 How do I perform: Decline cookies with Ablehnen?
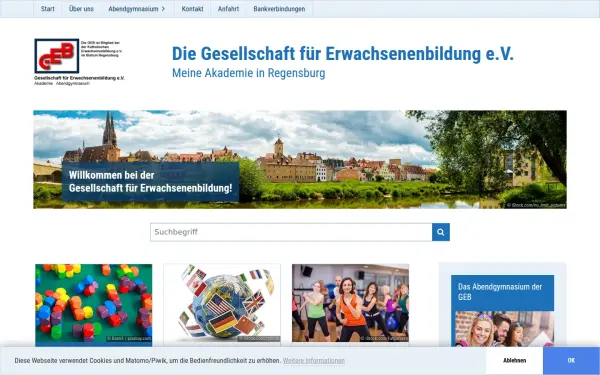point(514,360)
